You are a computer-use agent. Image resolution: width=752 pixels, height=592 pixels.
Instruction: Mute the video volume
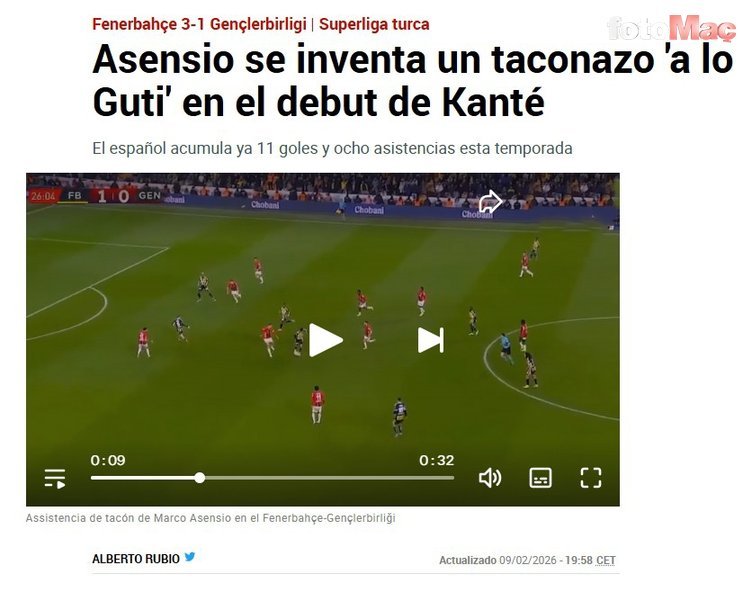pos(490,478)
